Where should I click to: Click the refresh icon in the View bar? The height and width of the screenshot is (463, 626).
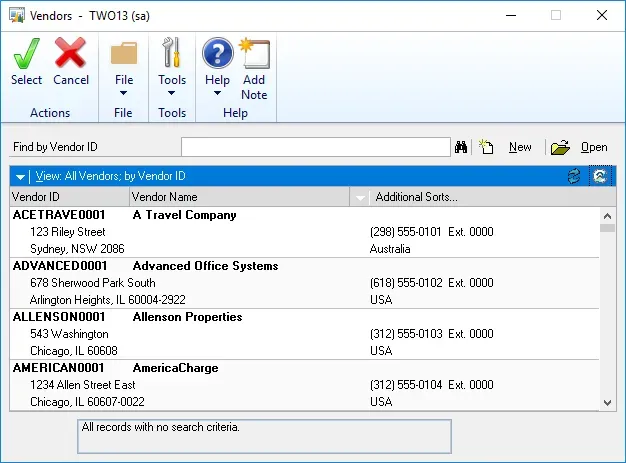pos(574,176)
